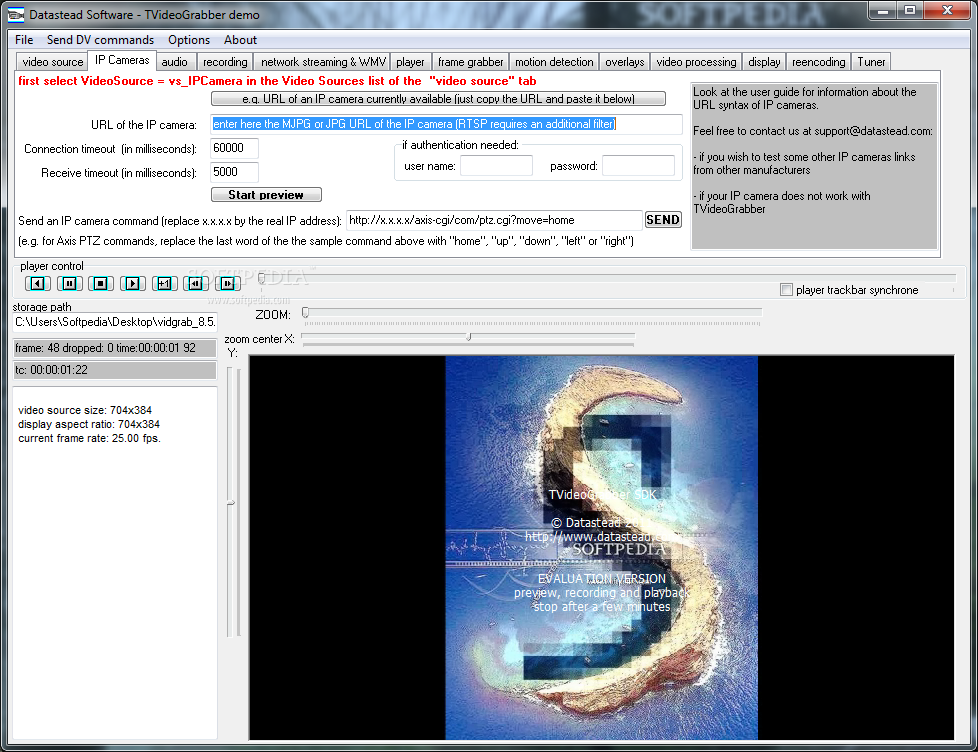
Task: Click the Receive timeout field showing 5000
Action: pyautogui.click(x=235, y=172)
